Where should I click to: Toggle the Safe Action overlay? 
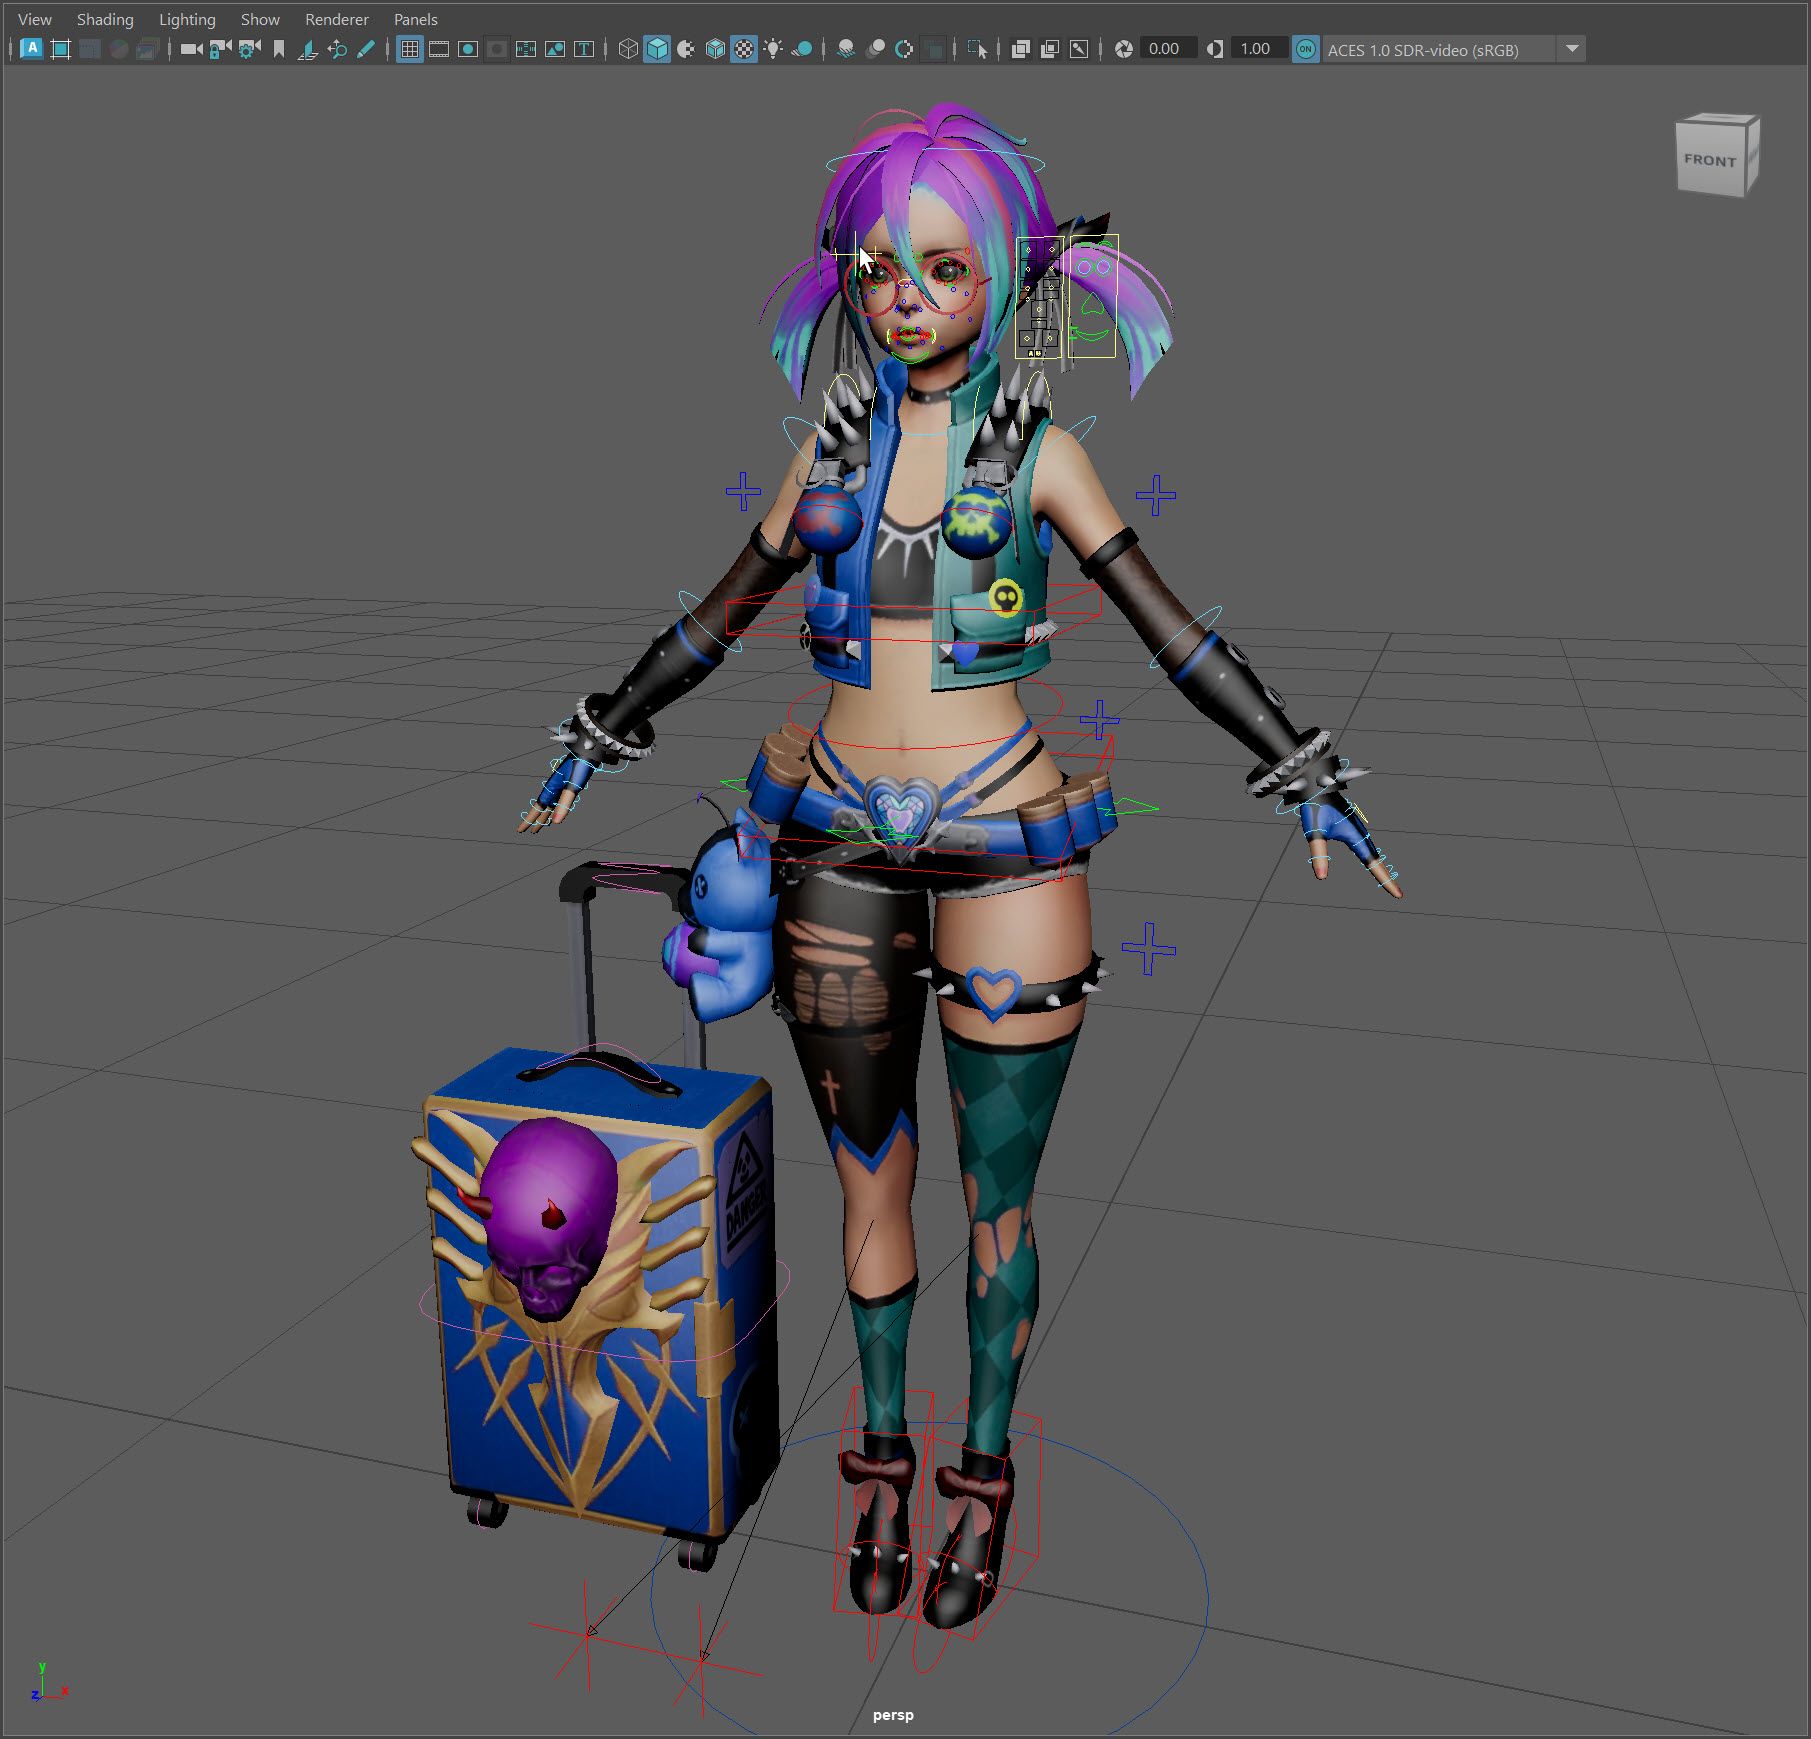(555, 49)
